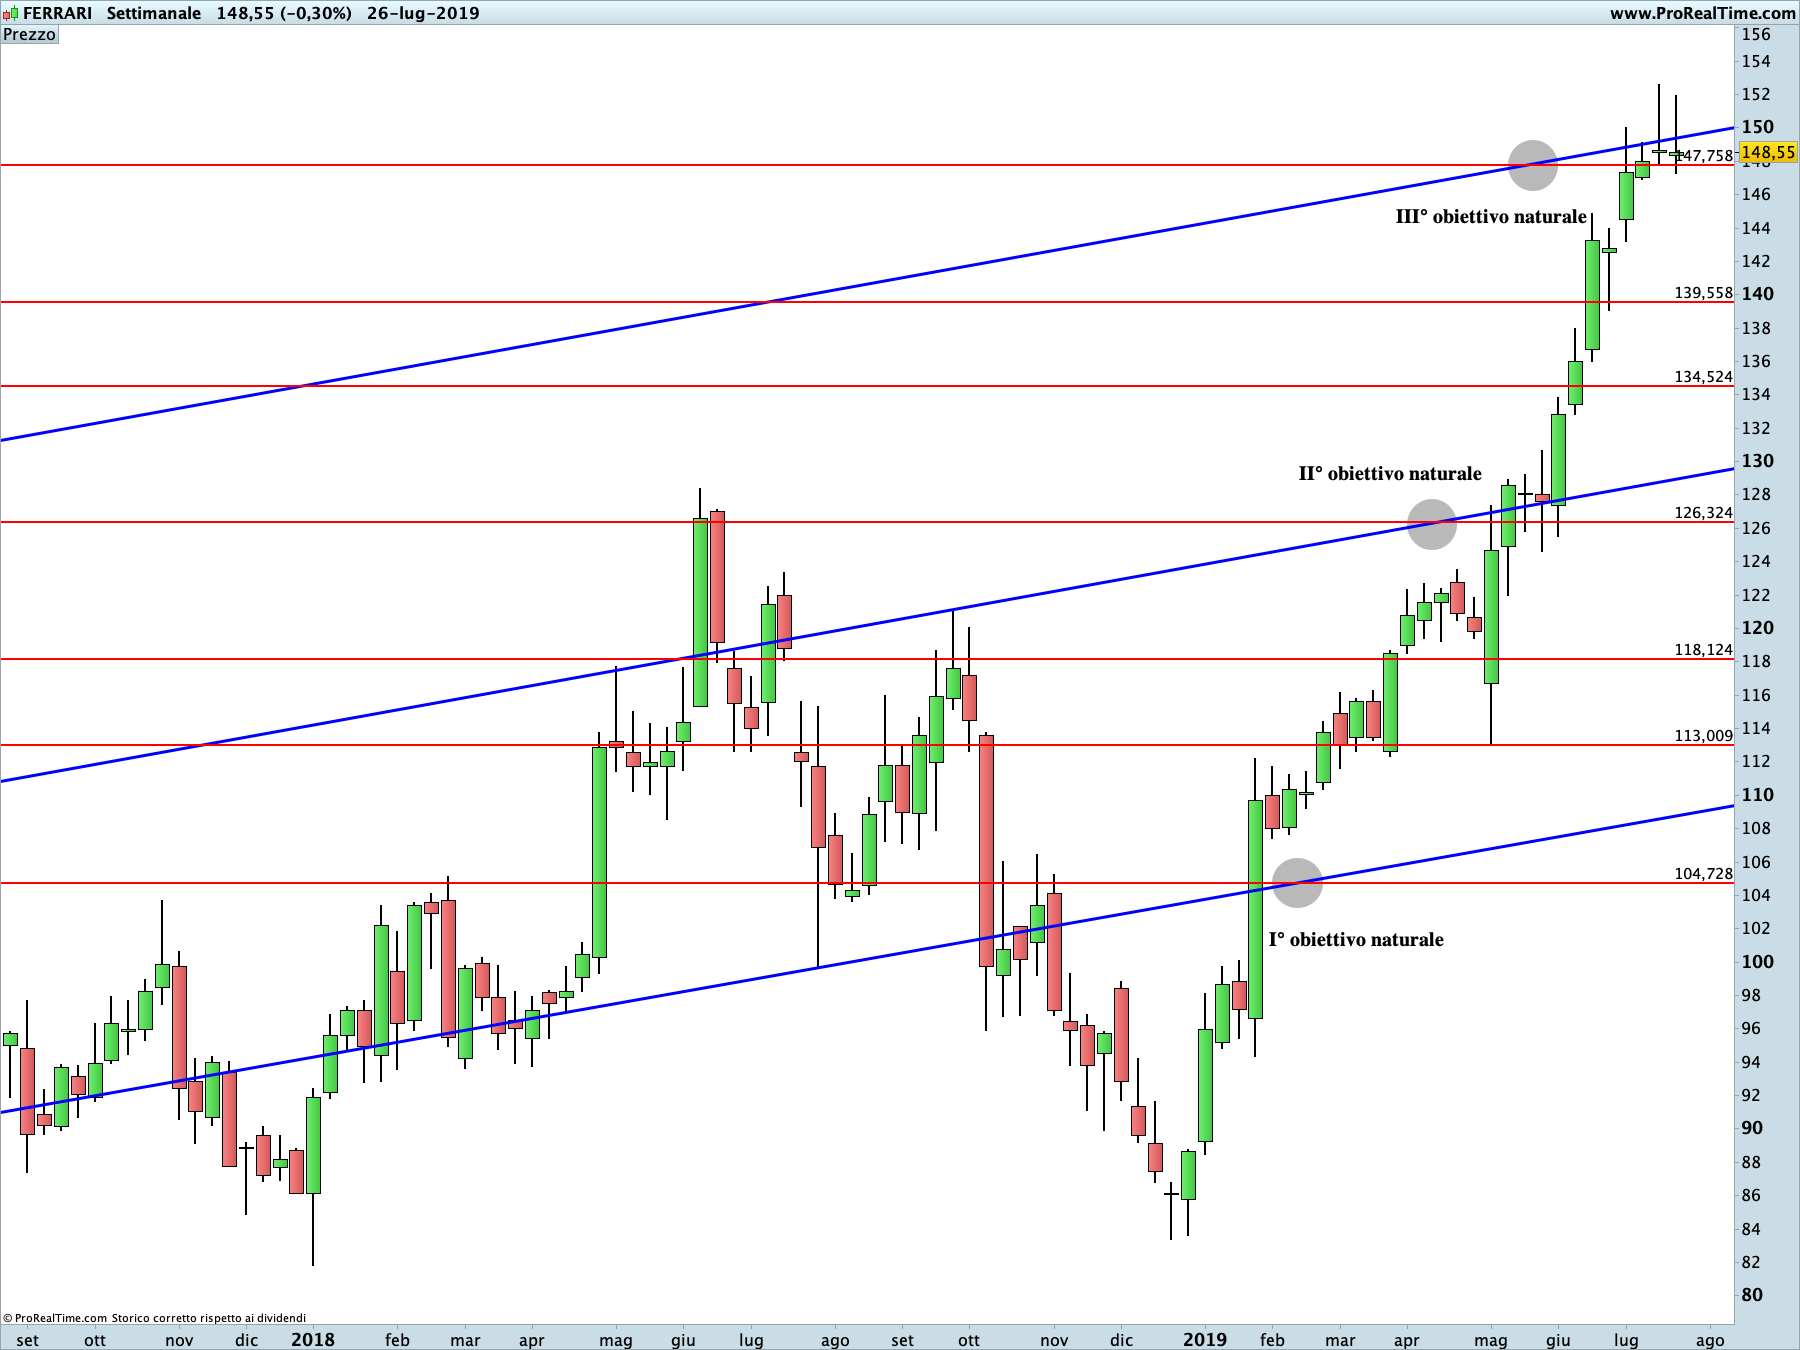1800x1350 pixels.
Task: Select the current price tag 148,55
Action: (1768, 152)
